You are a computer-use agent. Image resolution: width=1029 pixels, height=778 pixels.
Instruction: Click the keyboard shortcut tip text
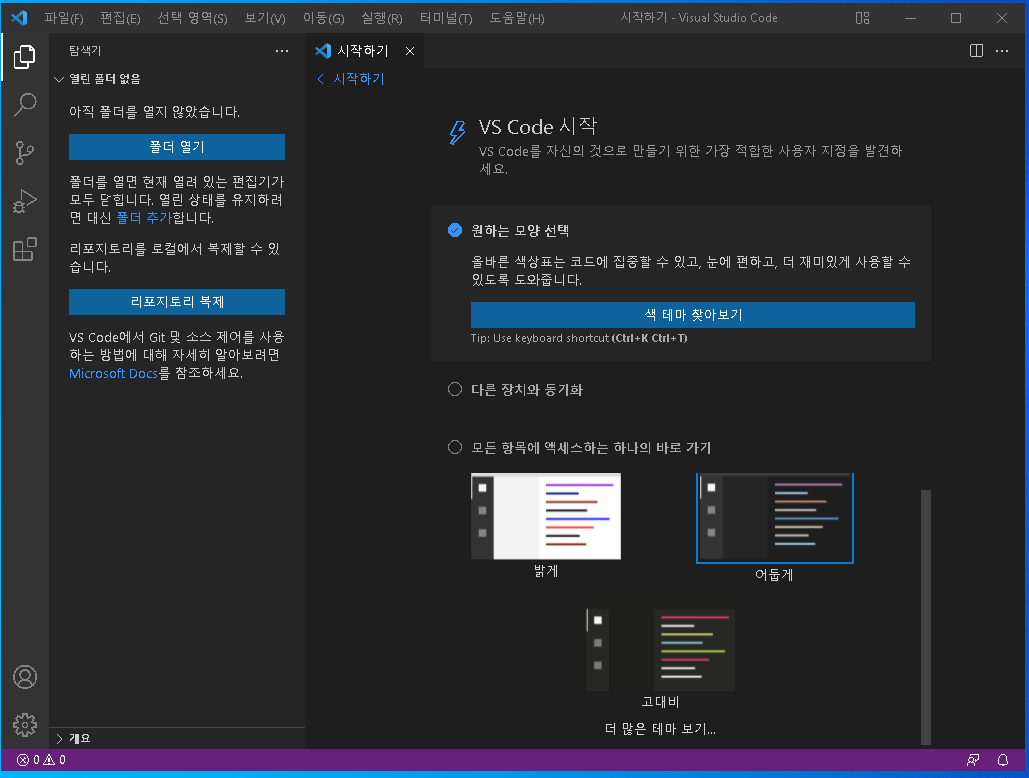tap(579, 338)
